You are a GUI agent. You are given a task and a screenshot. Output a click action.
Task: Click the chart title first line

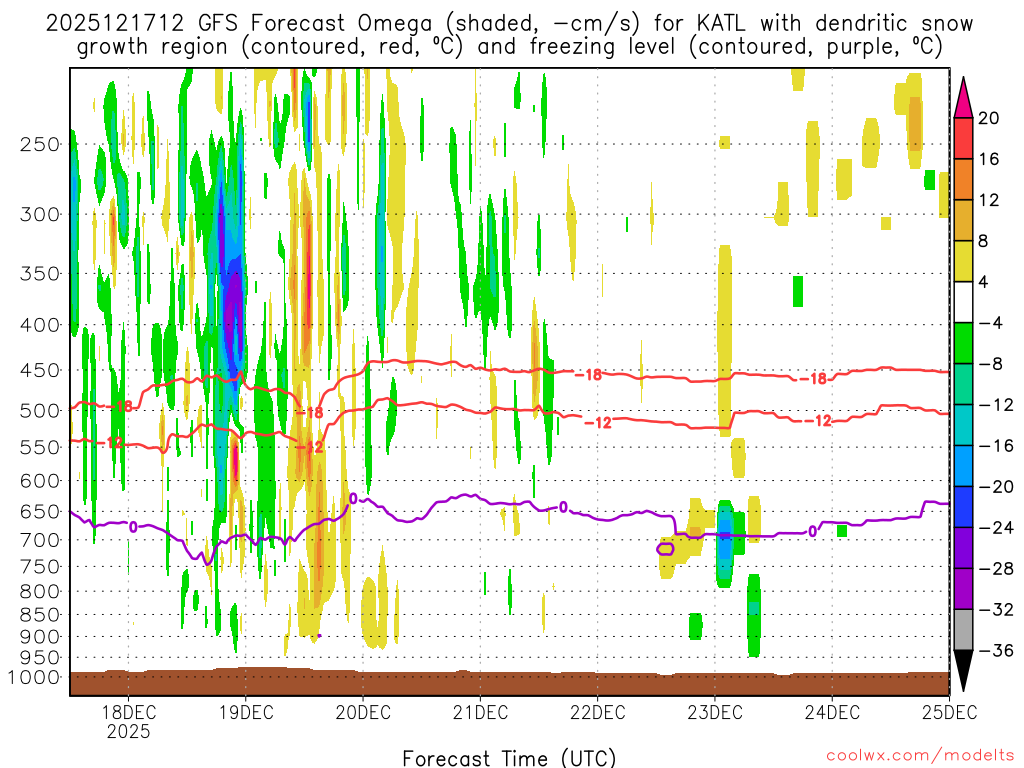point(509,24)
